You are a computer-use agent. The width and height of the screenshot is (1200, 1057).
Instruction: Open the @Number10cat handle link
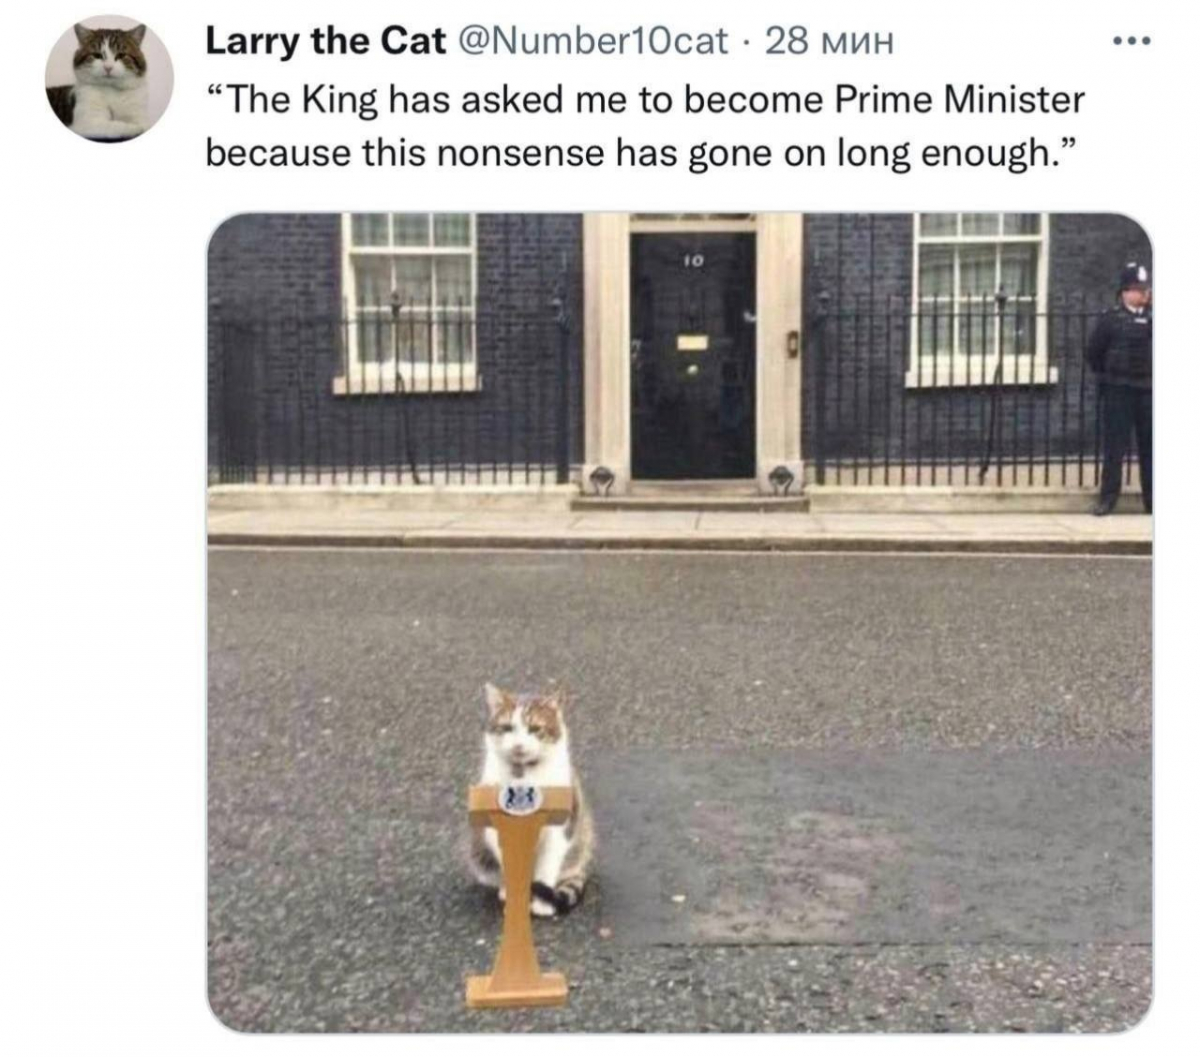(x=593, y=41)
